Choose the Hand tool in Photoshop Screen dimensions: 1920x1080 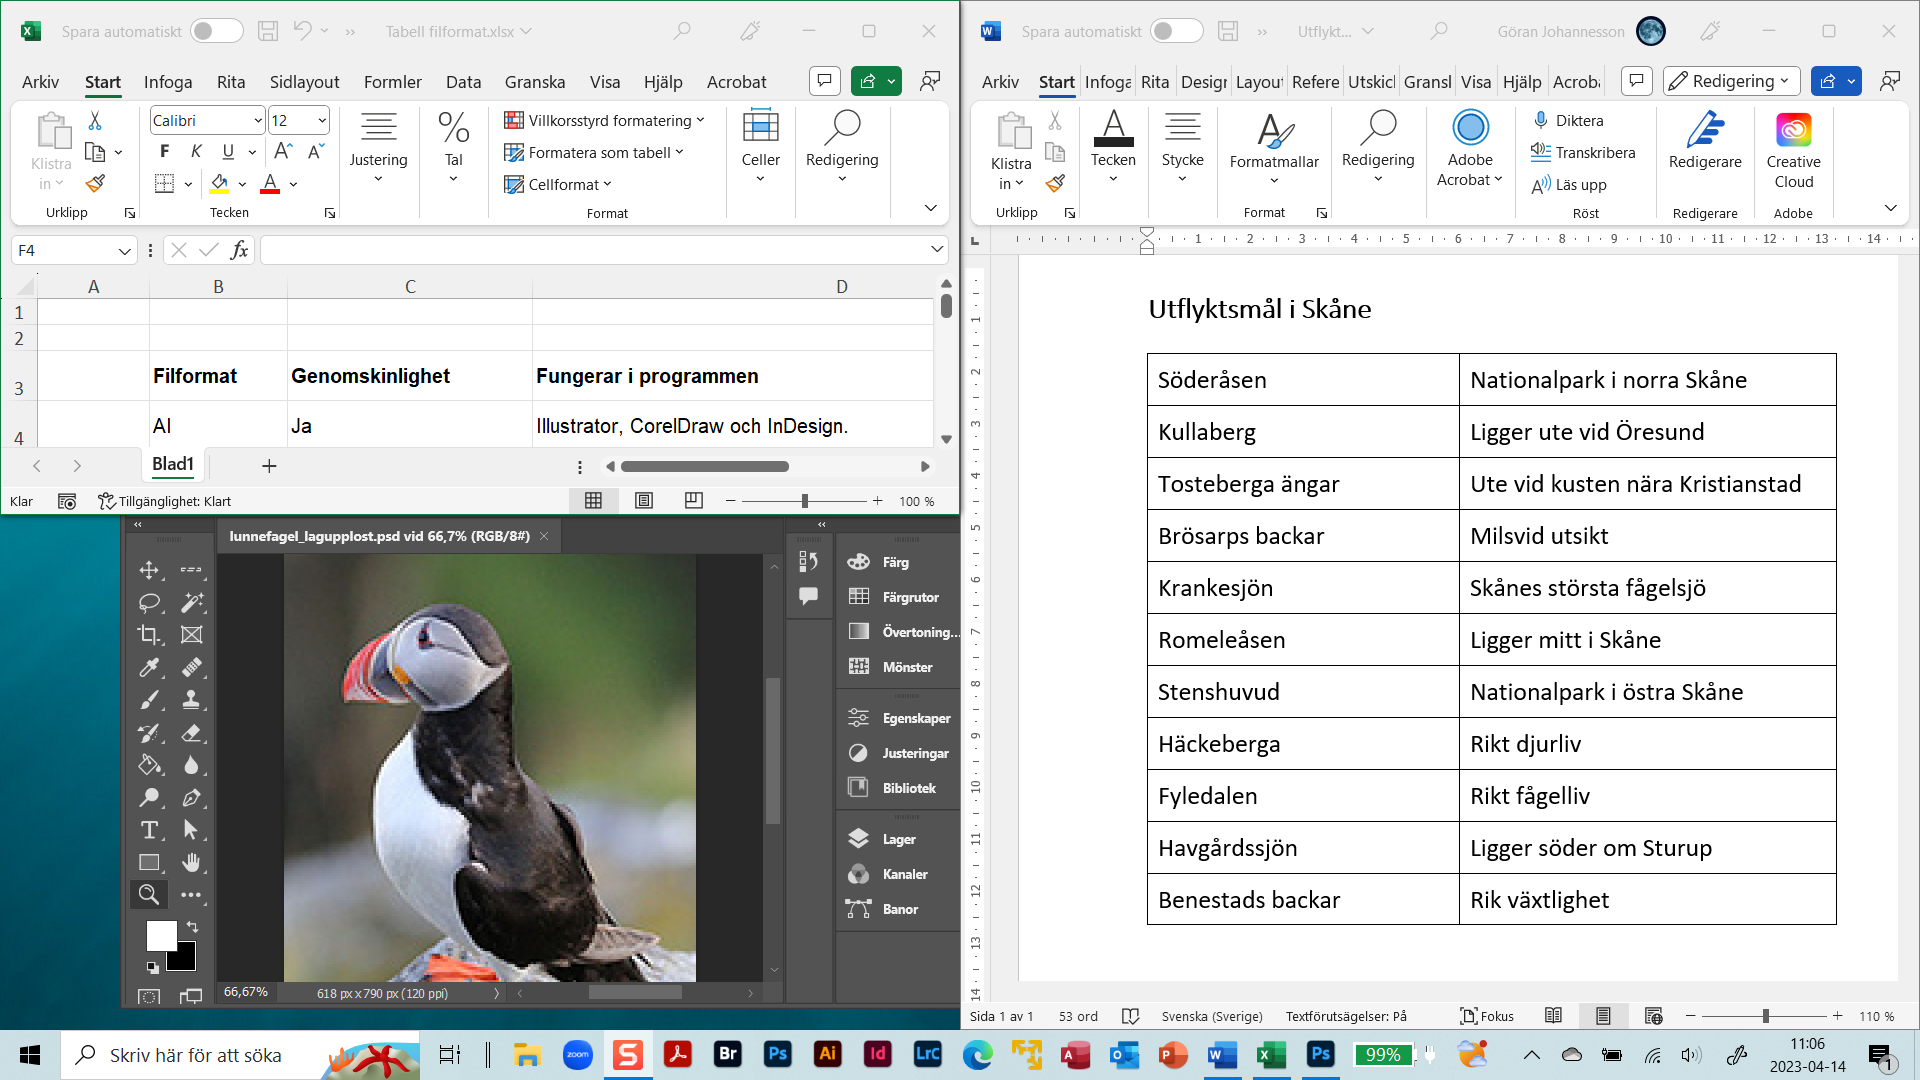click(191, 862)
